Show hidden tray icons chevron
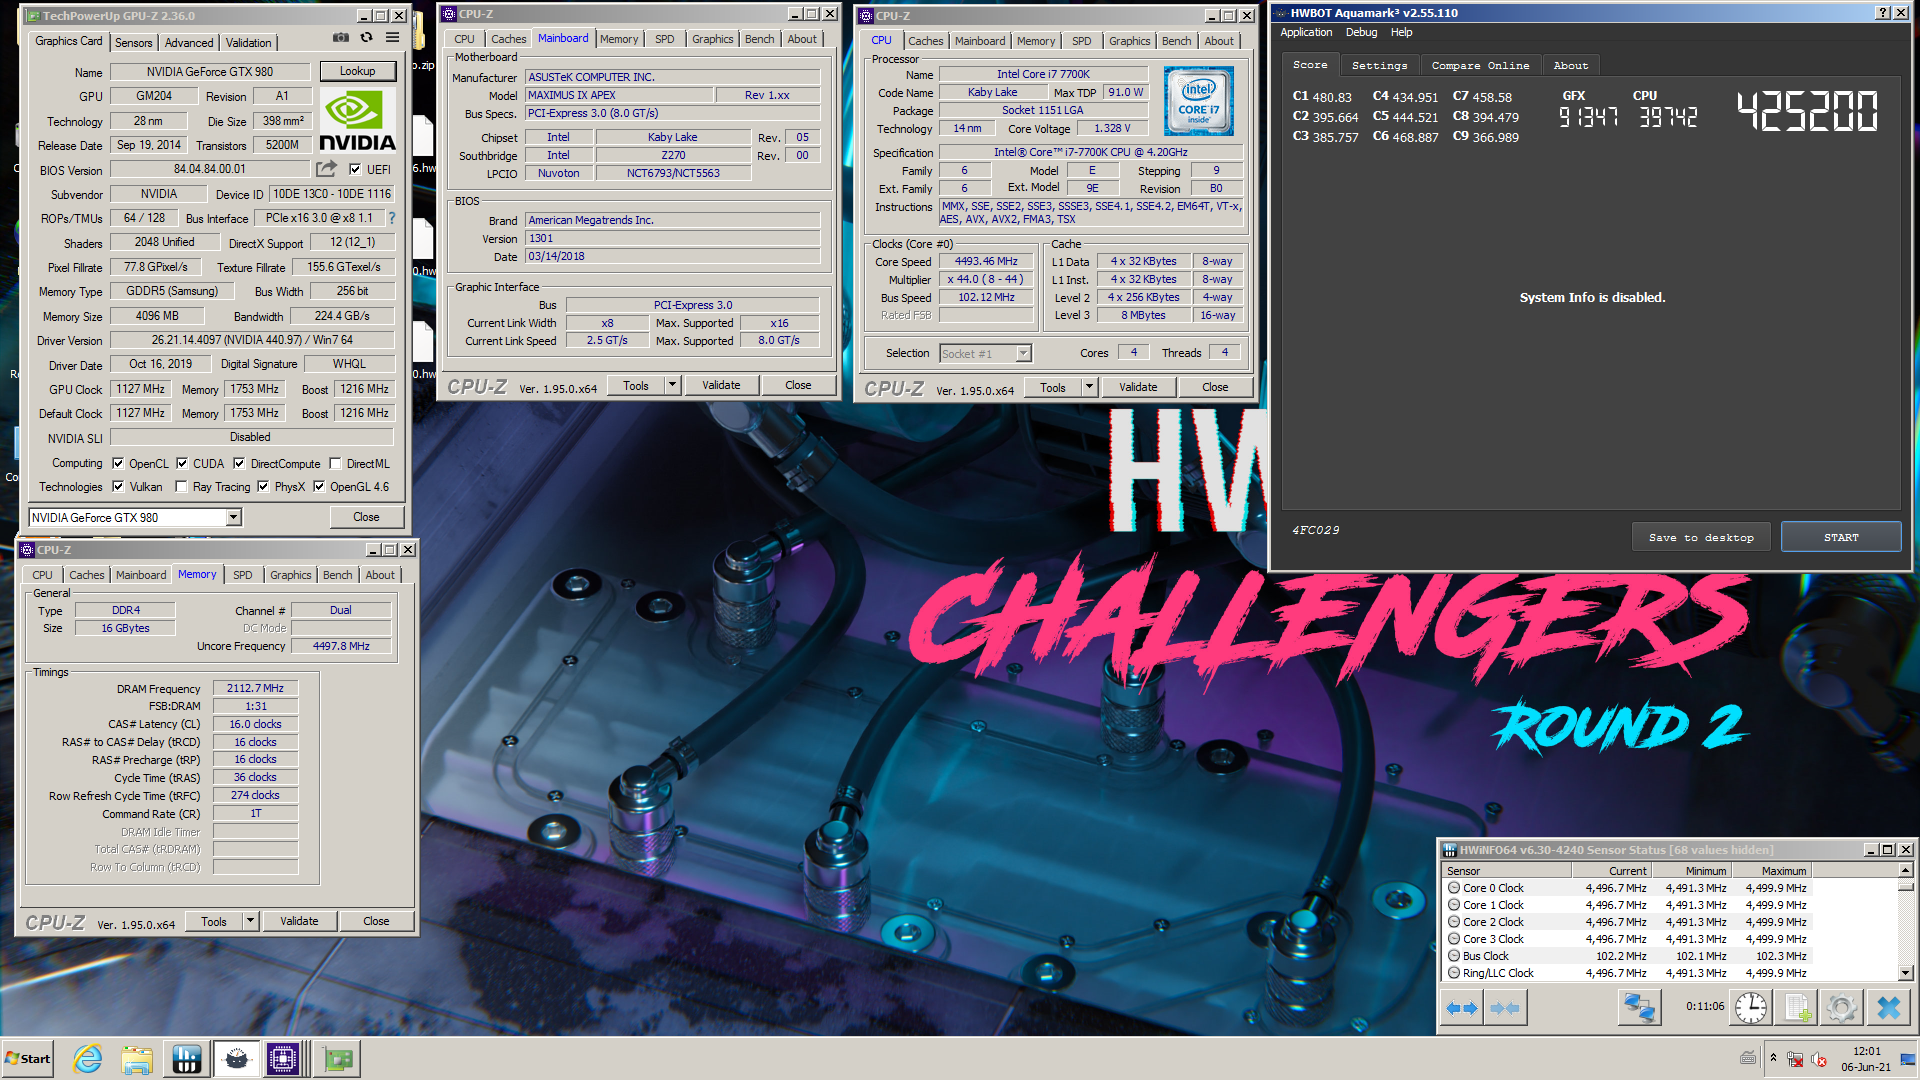 (x=1773, y=1058)
